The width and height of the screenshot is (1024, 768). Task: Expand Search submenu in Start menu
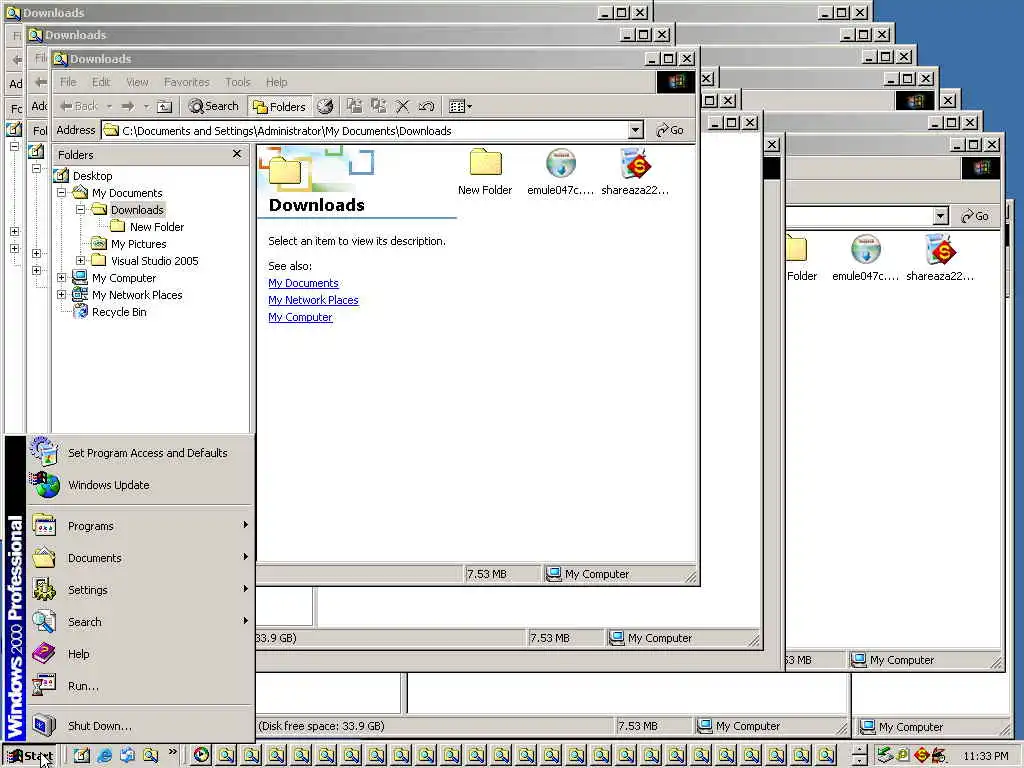click(140, 622)
